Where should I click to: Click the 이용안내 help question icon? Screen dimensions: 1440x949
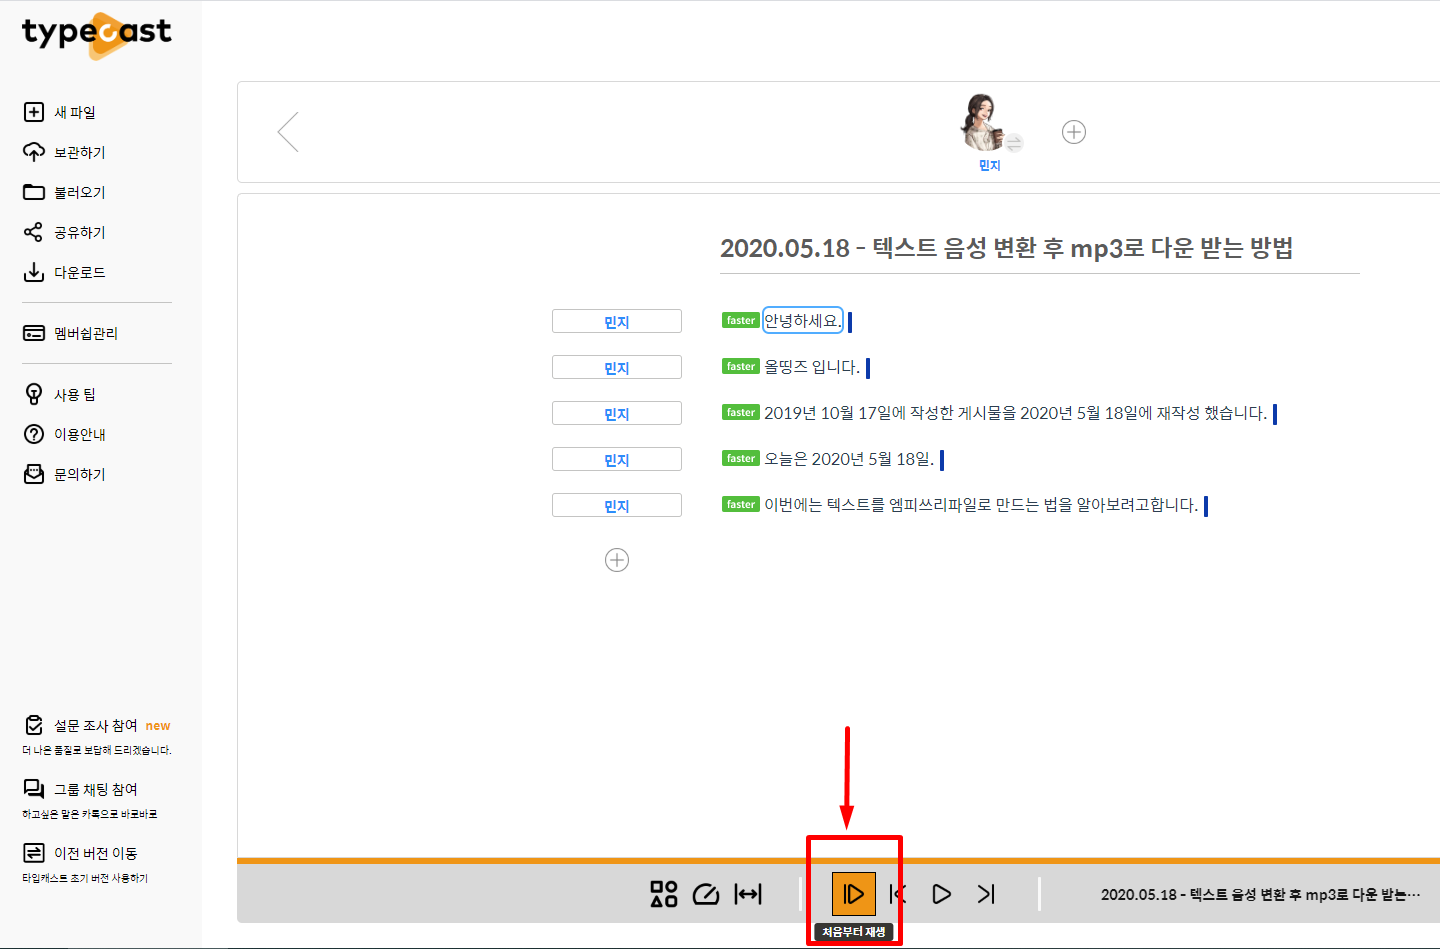(x=34, y=434)
